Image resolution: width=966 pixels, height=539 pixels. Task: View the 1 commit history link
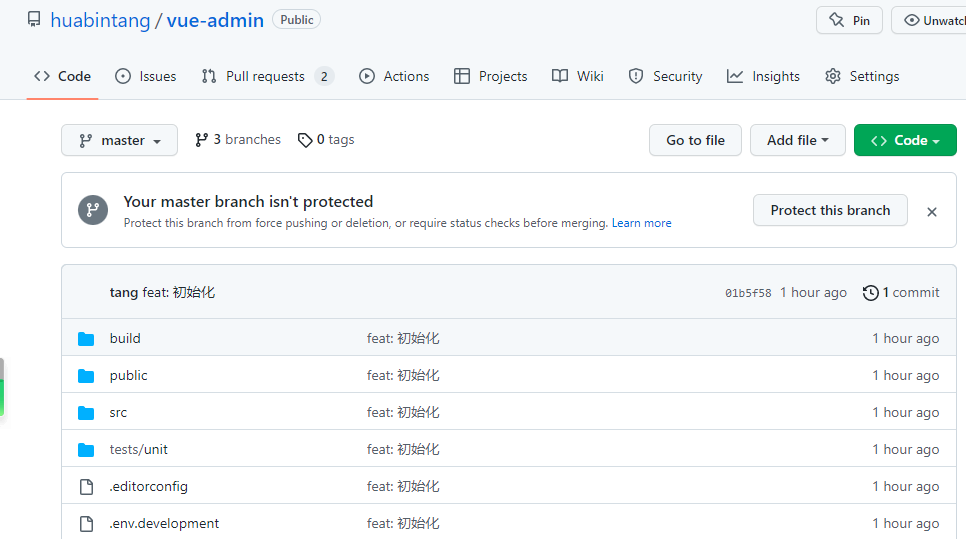pyautogui.click(x=901, y=293)
